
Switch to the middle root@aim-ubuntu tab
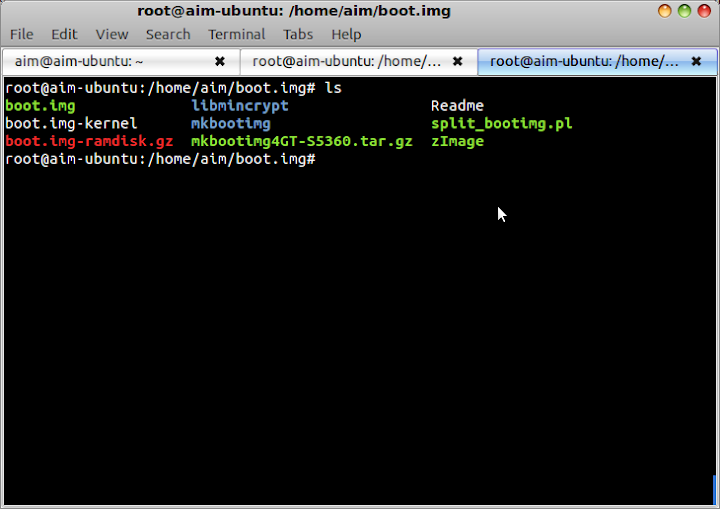pyautogui.click(x=345, y=61)
